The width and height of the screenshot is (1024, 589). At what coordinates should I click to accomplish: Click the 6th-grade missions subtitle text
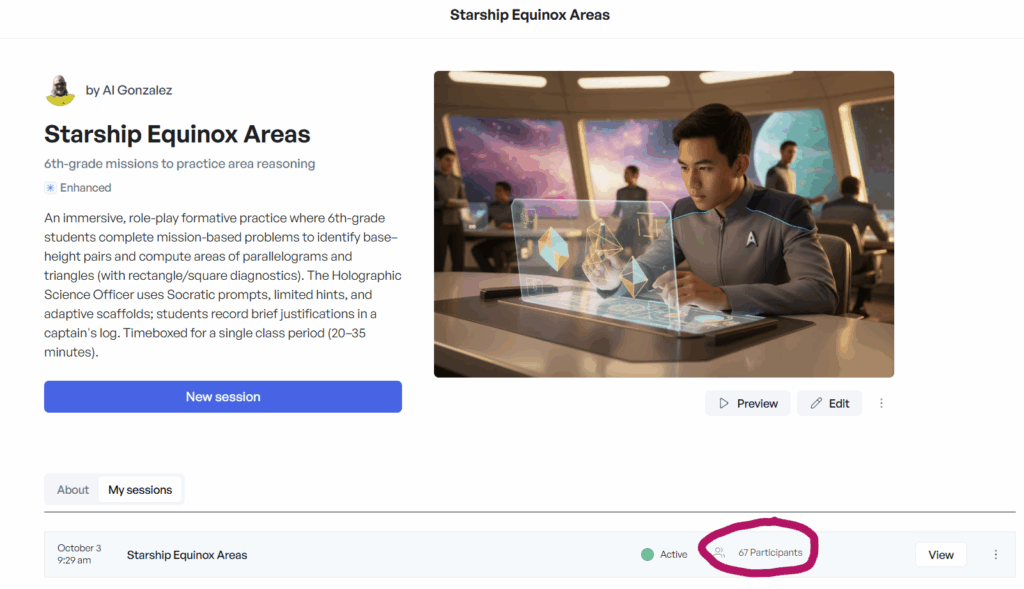pyautogui.click(x=179, y=164)
